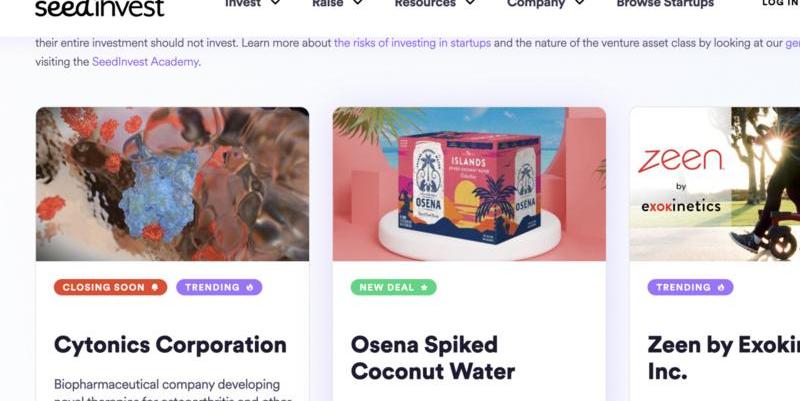The width and height of the screenshot is (800, 401).
Task: Click the Log In nav item
Action: click(x=781, y=3)
